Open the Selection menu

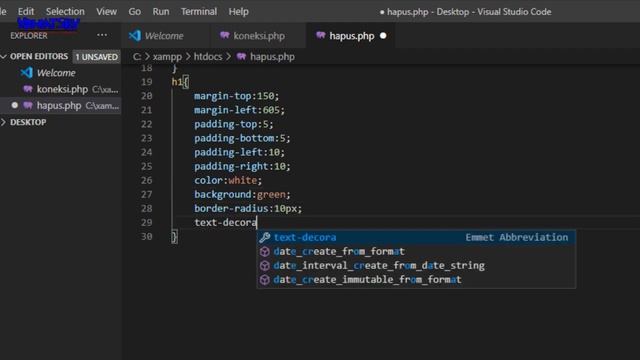(65, 11)
